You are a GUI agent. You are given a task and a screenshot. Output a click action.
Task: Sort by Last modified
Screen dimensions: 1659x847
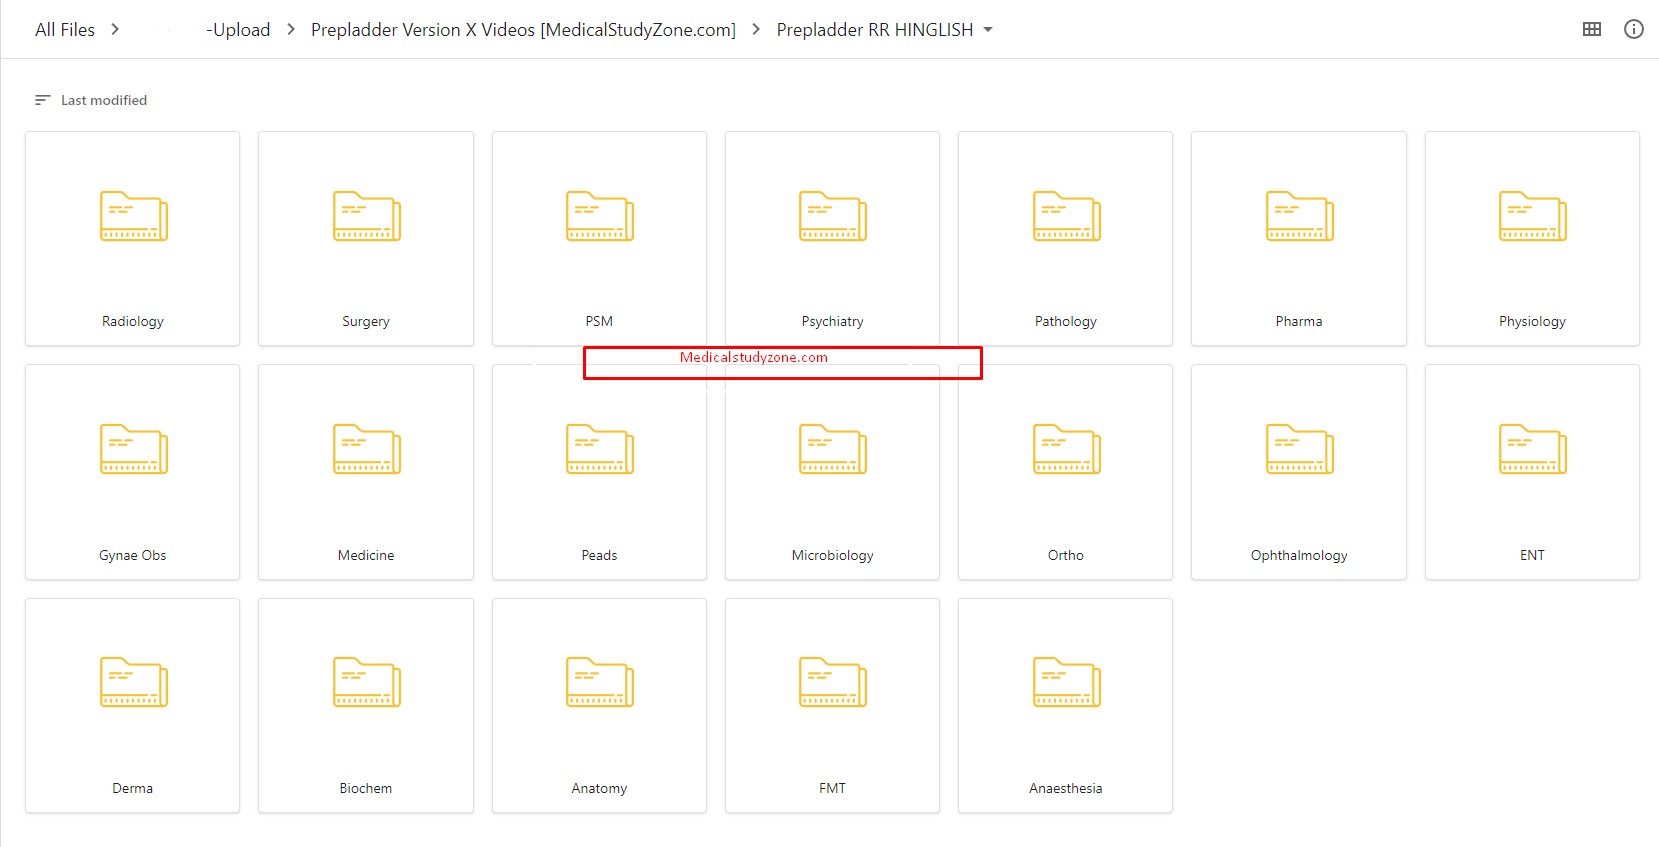point(104,100)
